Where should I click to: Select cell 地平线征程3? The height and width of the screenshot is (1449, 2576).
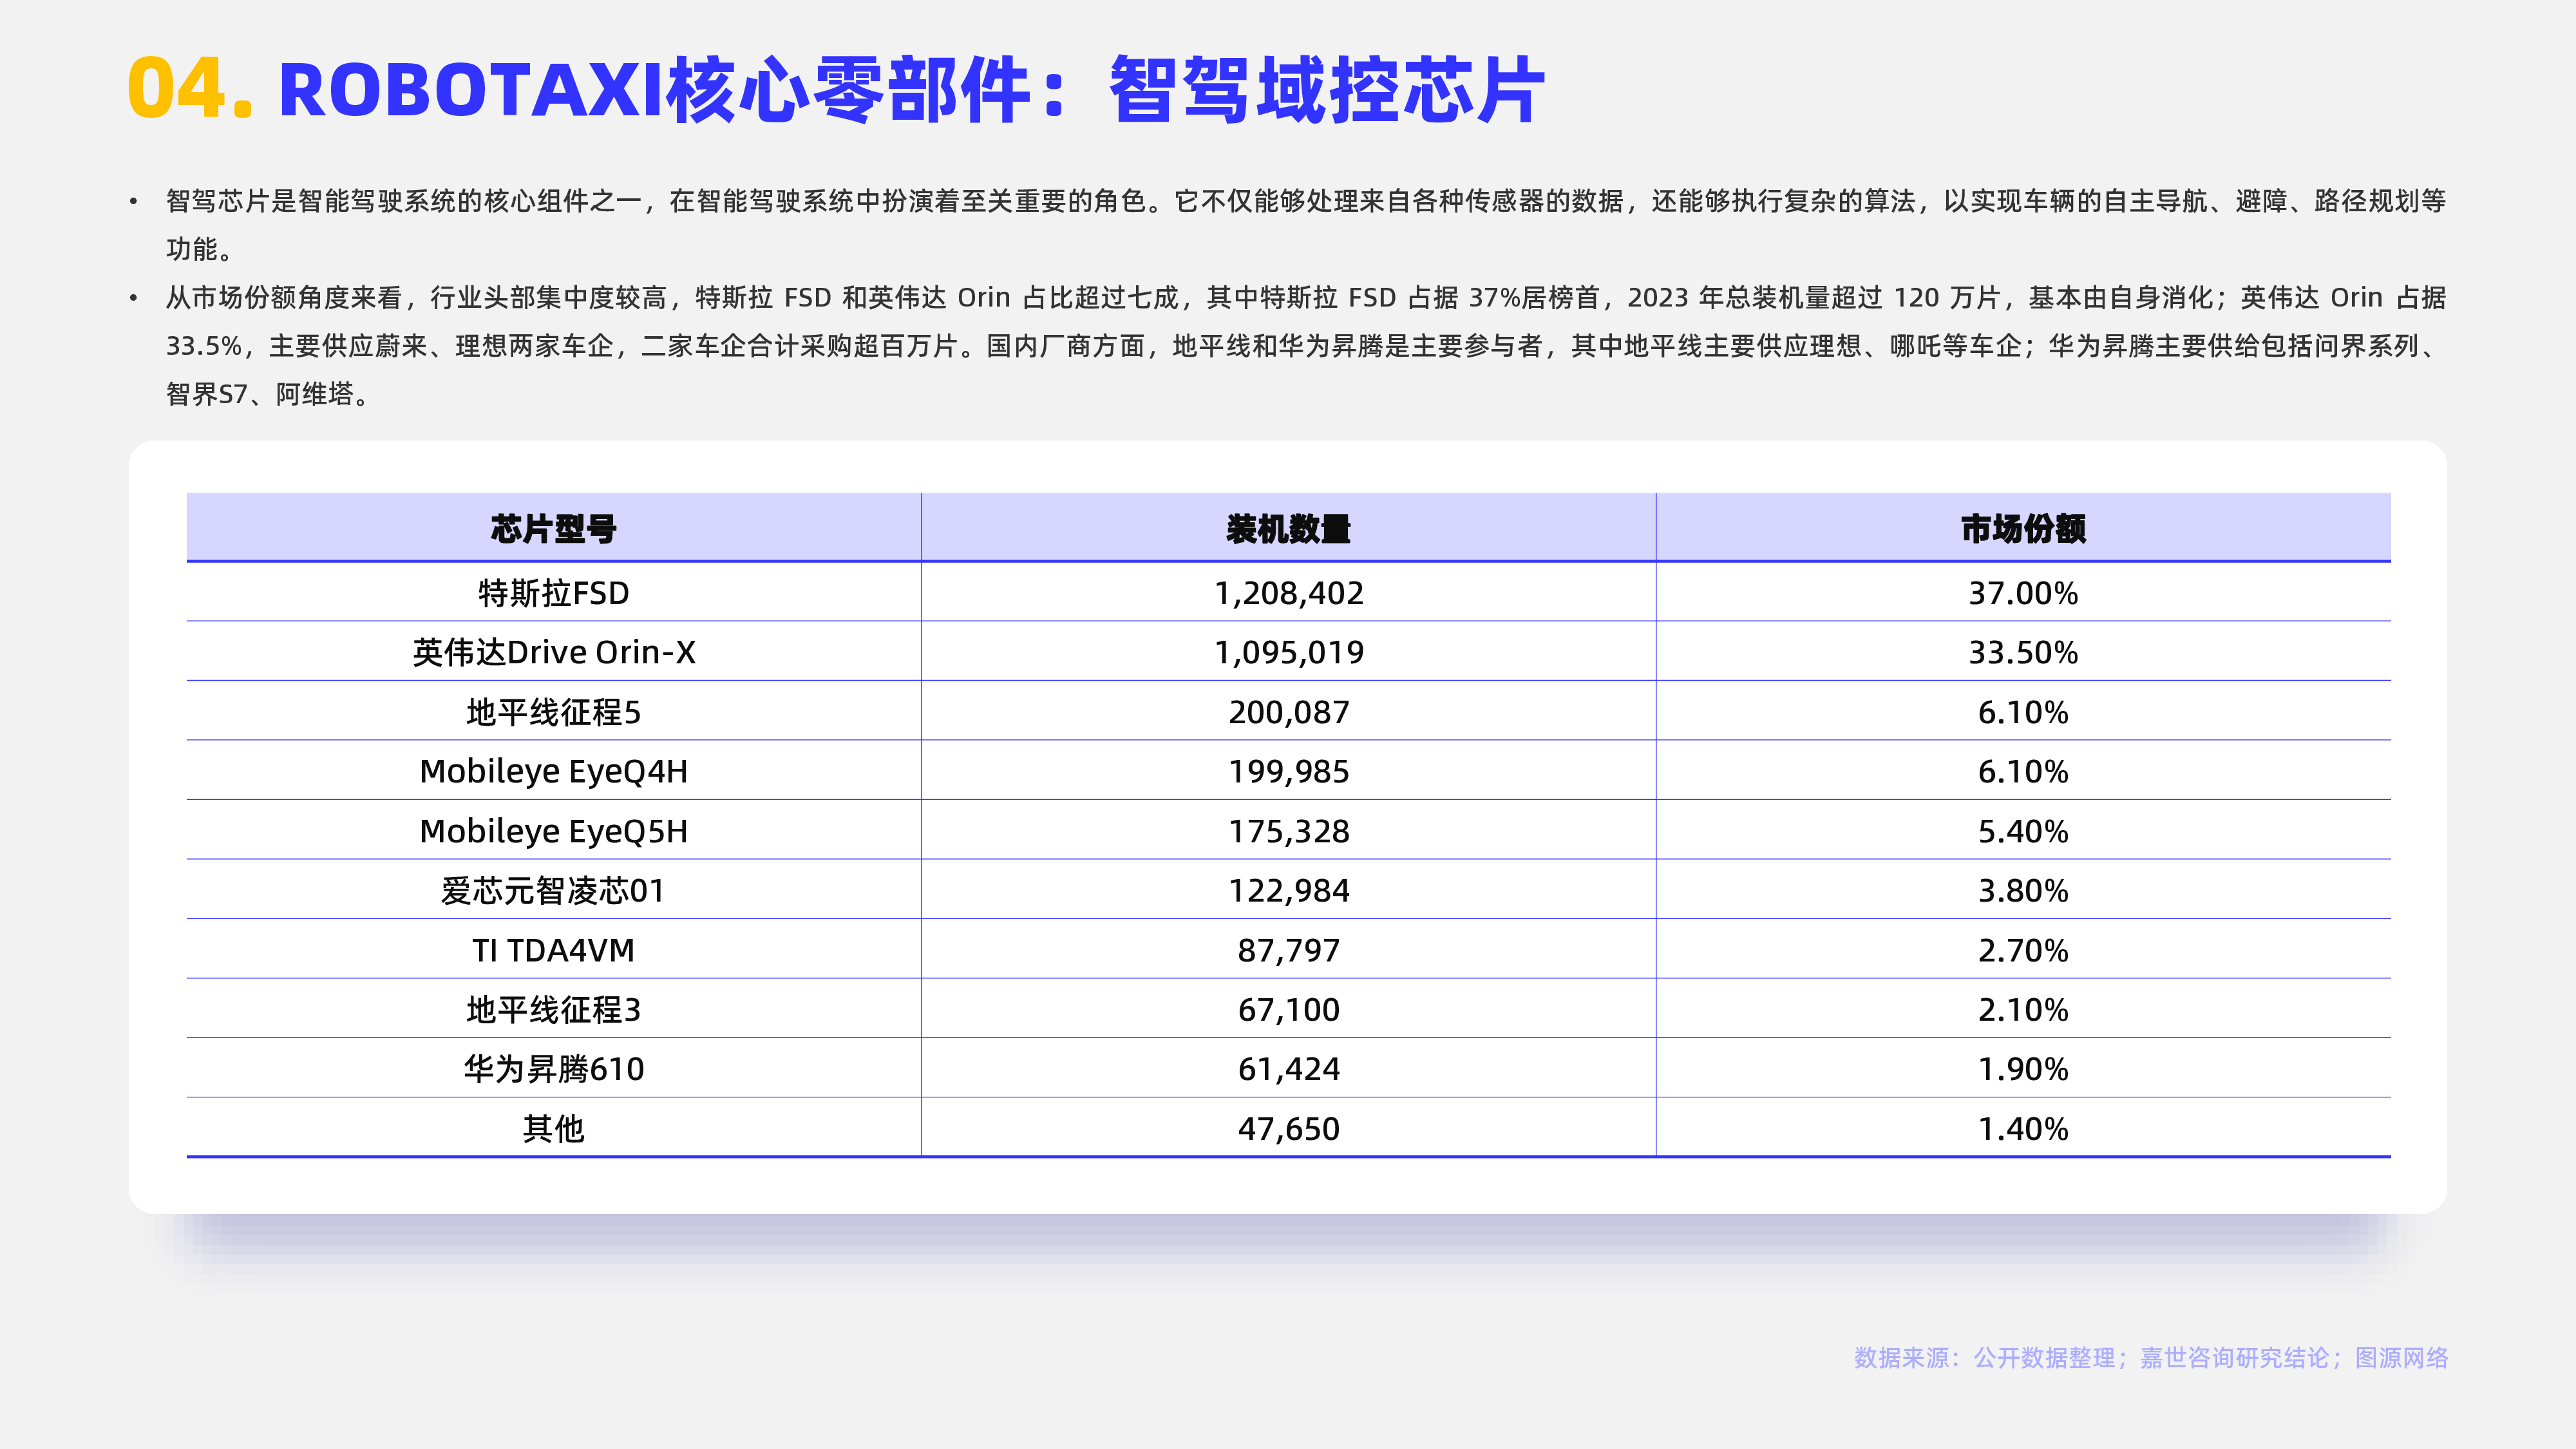click(x=553, y=1009)
